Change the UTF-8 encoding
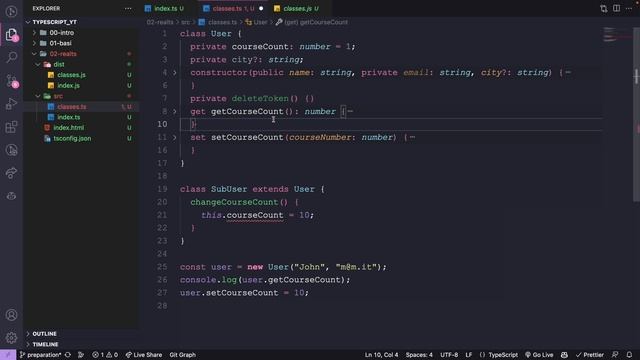This screenshot has height=360, width=640. (449, 355)
